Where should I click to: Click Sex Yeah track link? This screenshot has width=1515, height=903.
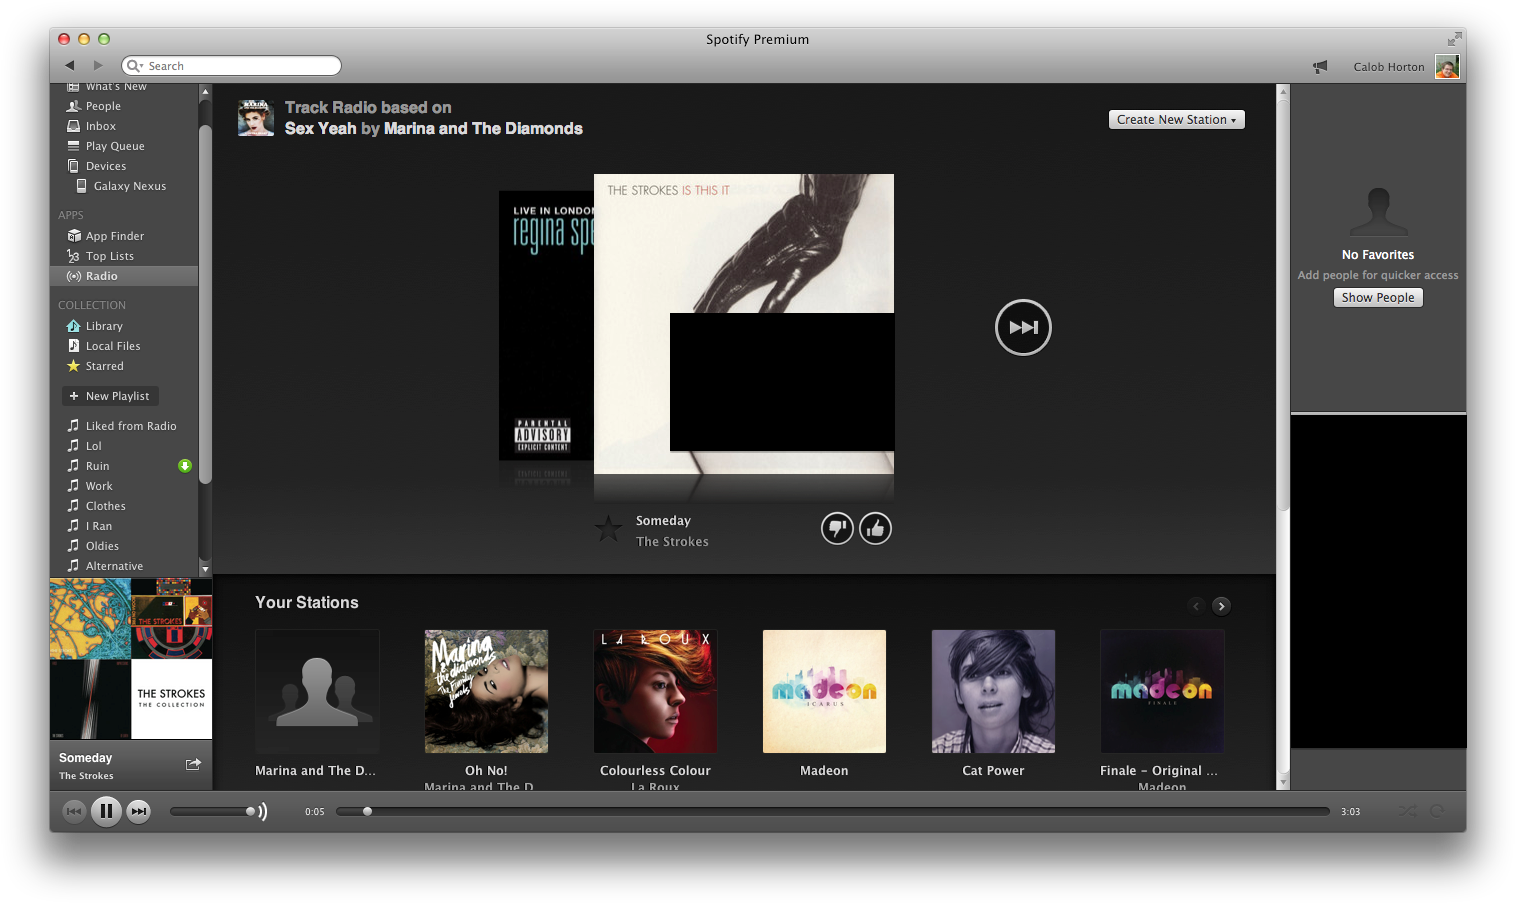tap(320, 128)
